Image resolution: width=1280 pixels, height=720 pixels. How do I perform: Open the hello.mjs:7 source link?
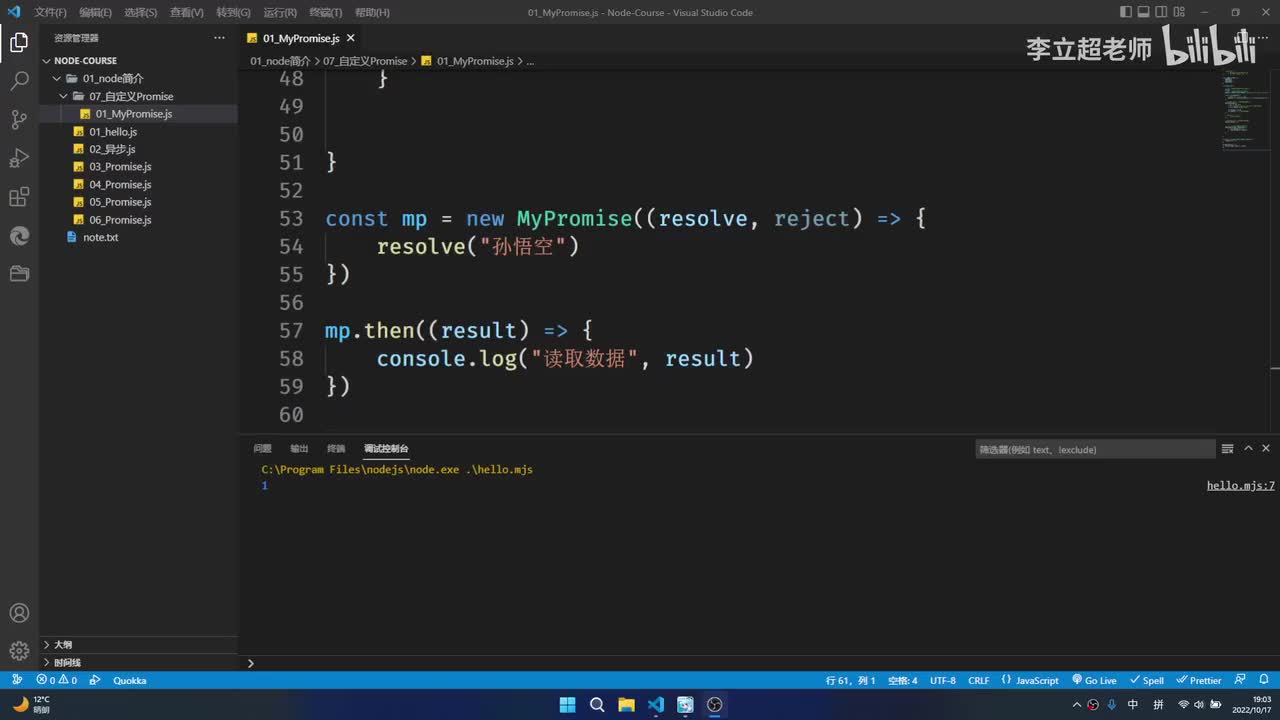tap(1240, 485)
